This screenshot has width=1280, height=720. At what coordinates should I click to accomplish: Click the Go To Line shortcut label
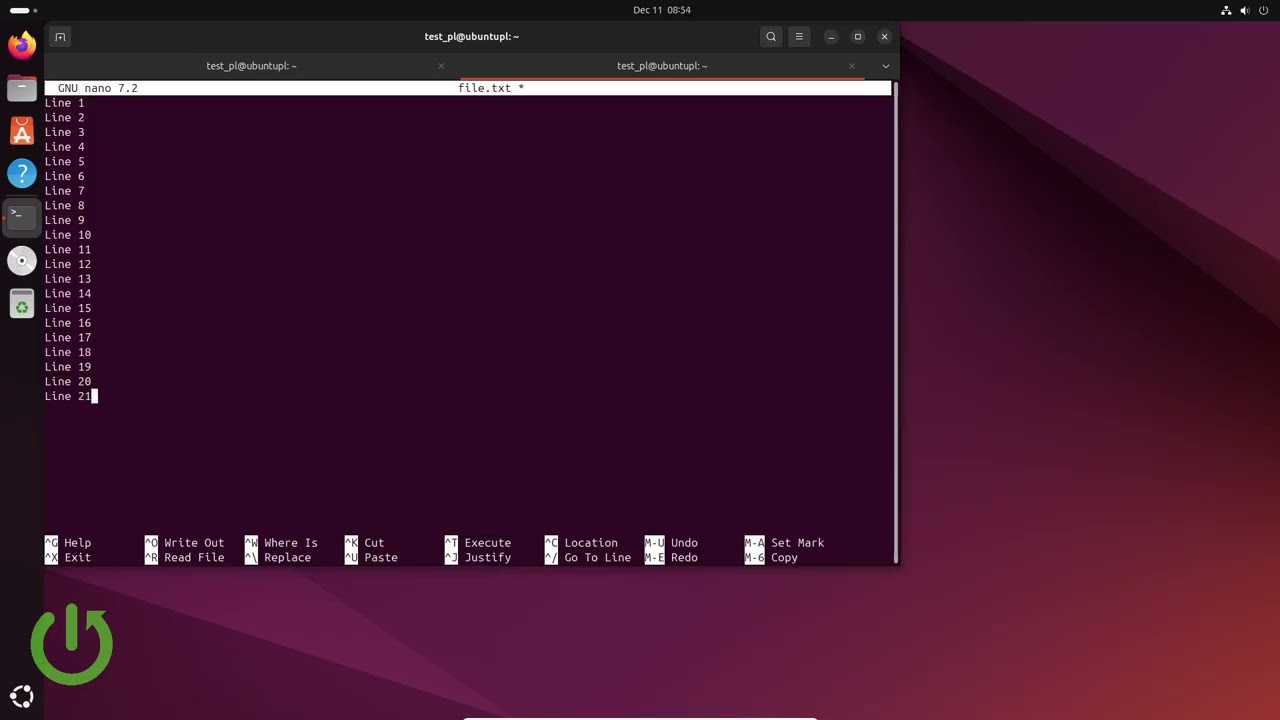(598, 558)
